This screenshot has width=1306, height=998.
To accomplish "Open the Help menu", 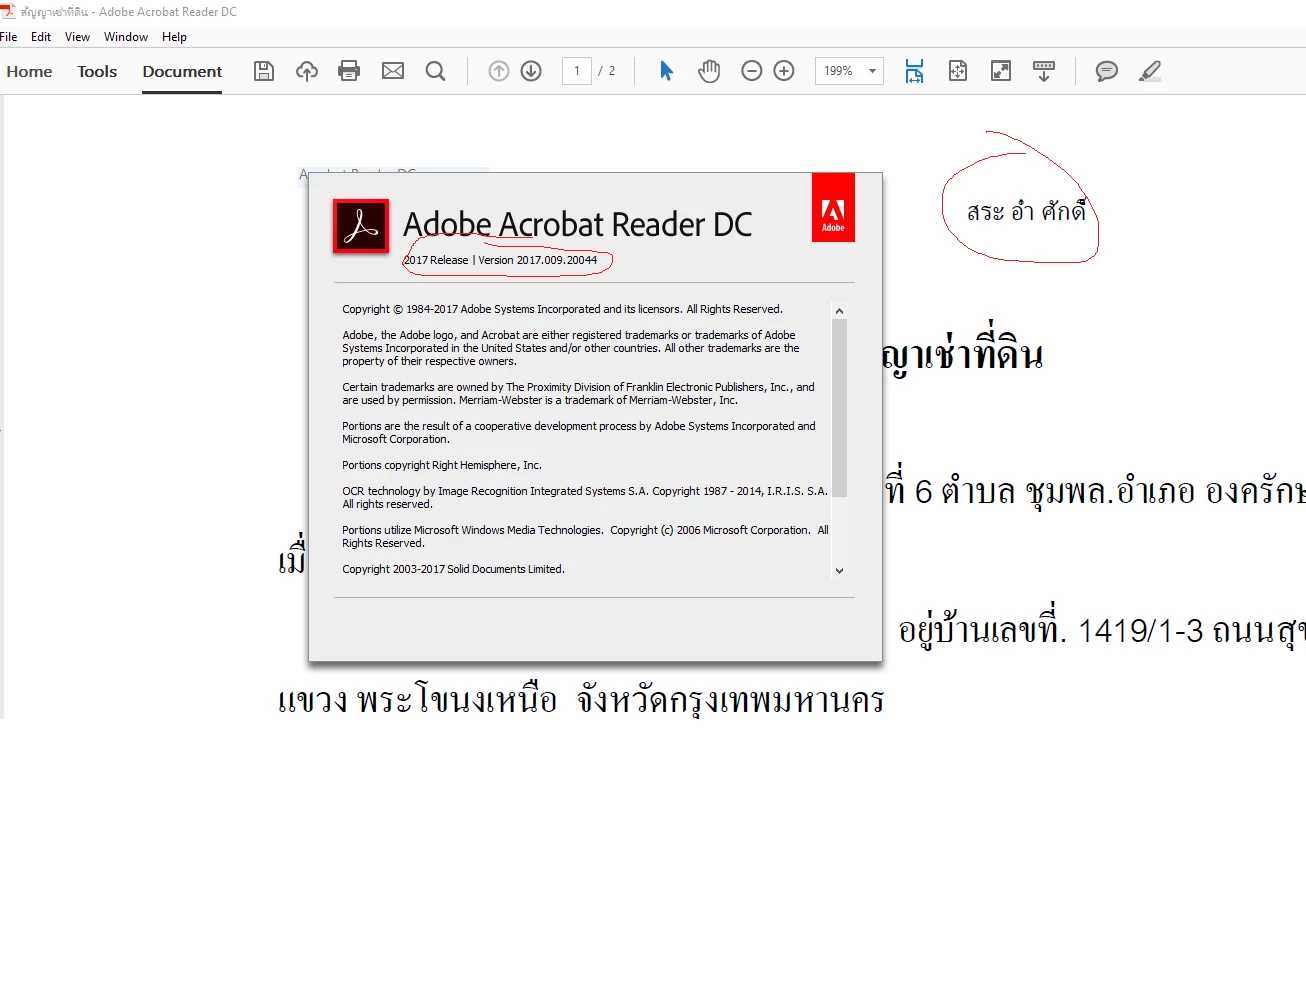I will [174, 37].
